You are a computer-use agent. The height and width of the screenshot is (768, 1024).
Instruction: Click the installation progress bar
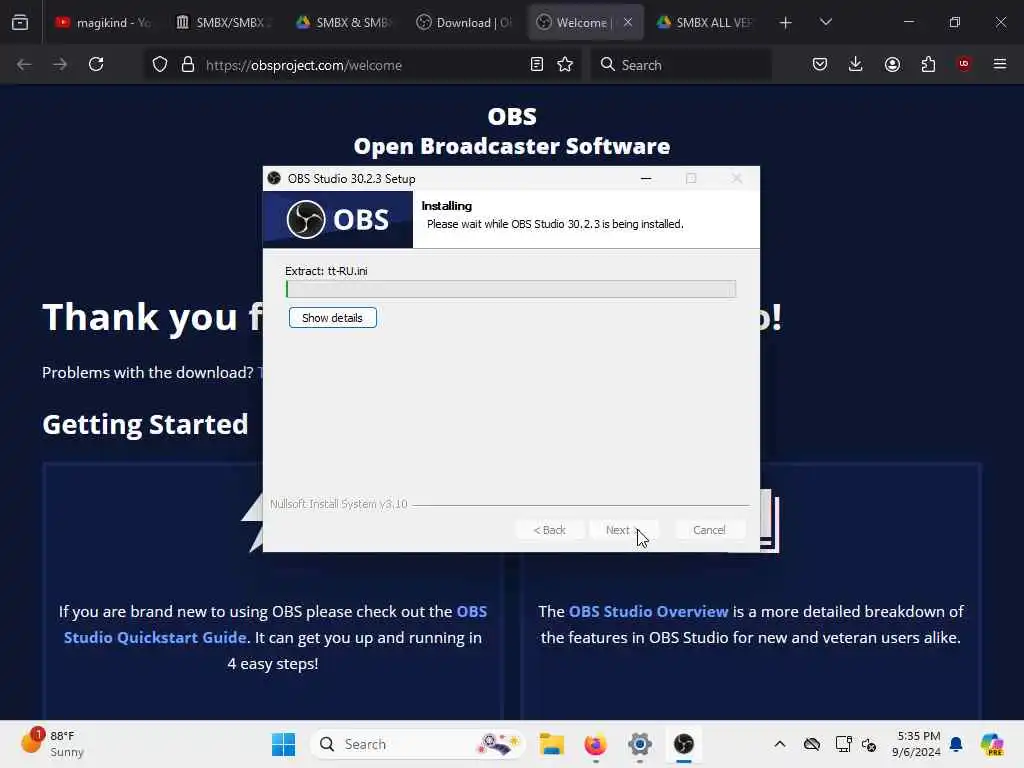coord(511,289)
